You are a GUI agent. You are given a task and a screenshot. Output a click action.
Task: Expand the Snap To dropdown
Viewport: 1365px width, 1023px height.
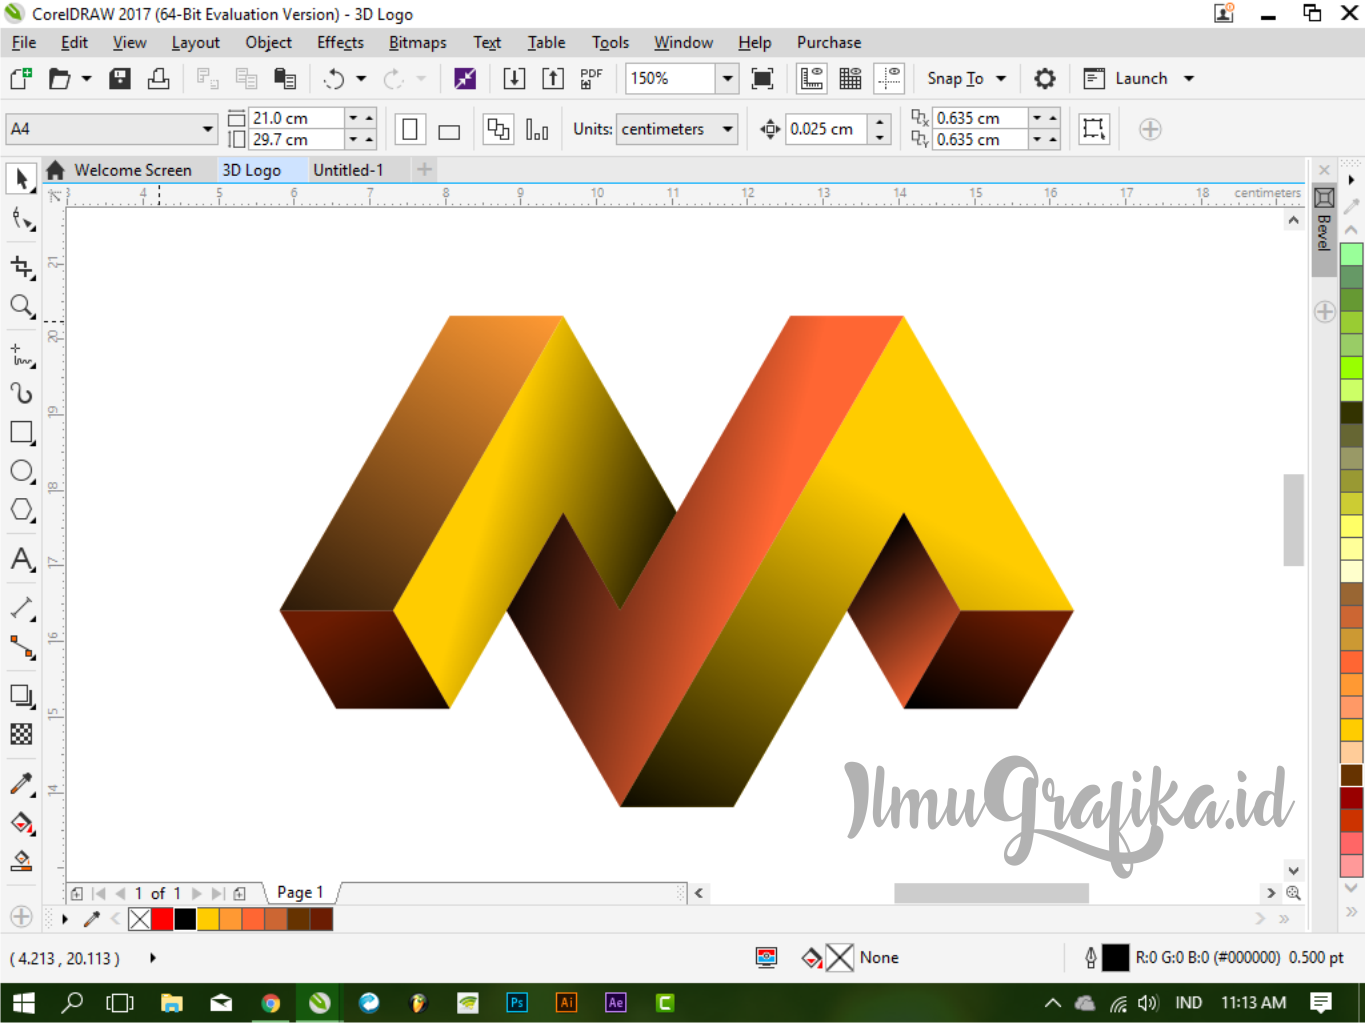point(1000,78)
